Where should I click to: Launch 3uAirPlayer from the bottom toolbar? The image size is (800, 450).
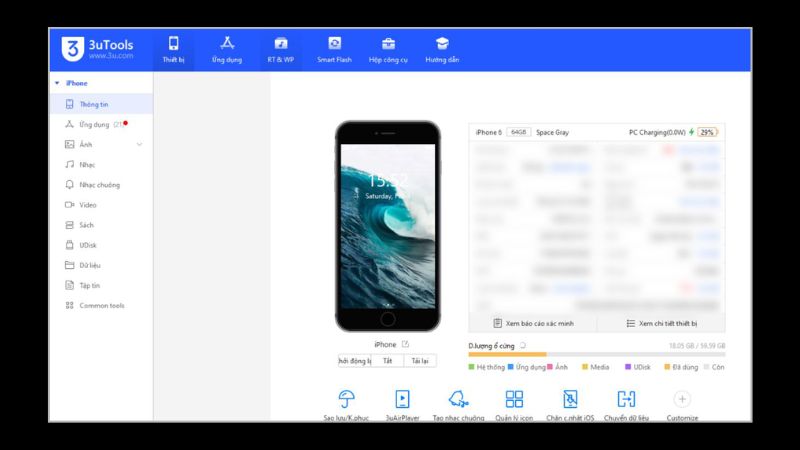tap(402, 399)
